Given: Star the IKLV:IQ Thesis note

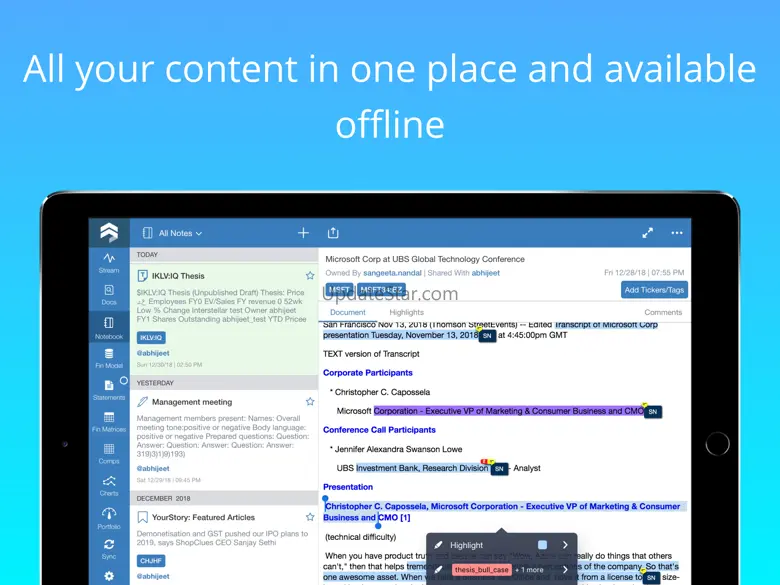Looking at the screenshot, I should click(x=310, y=275).
